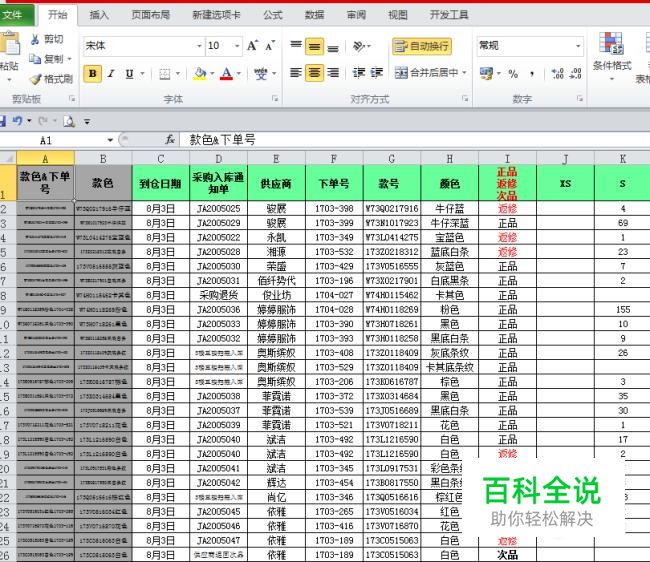The height and width of the screenshot is (562, 650).
Task: Click the formula bar input showing 款色&下单号
Action: [x=415, y=140]
